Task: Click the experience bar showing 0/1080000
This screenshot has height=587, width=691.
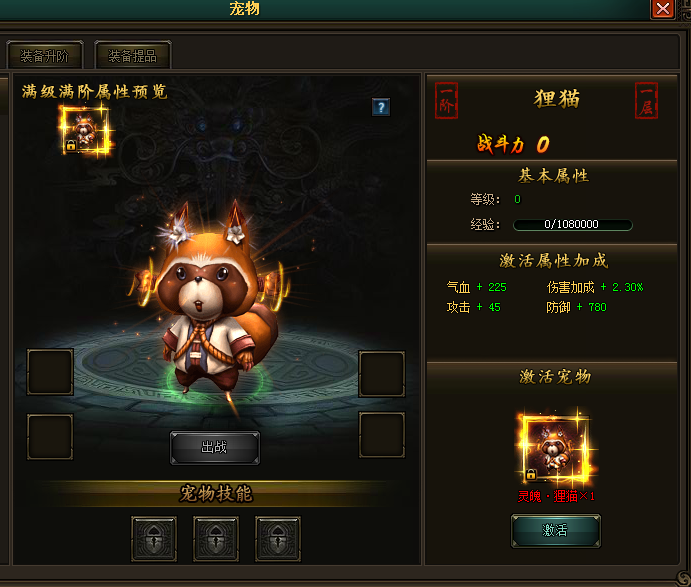Action: (x=572, y=224)
